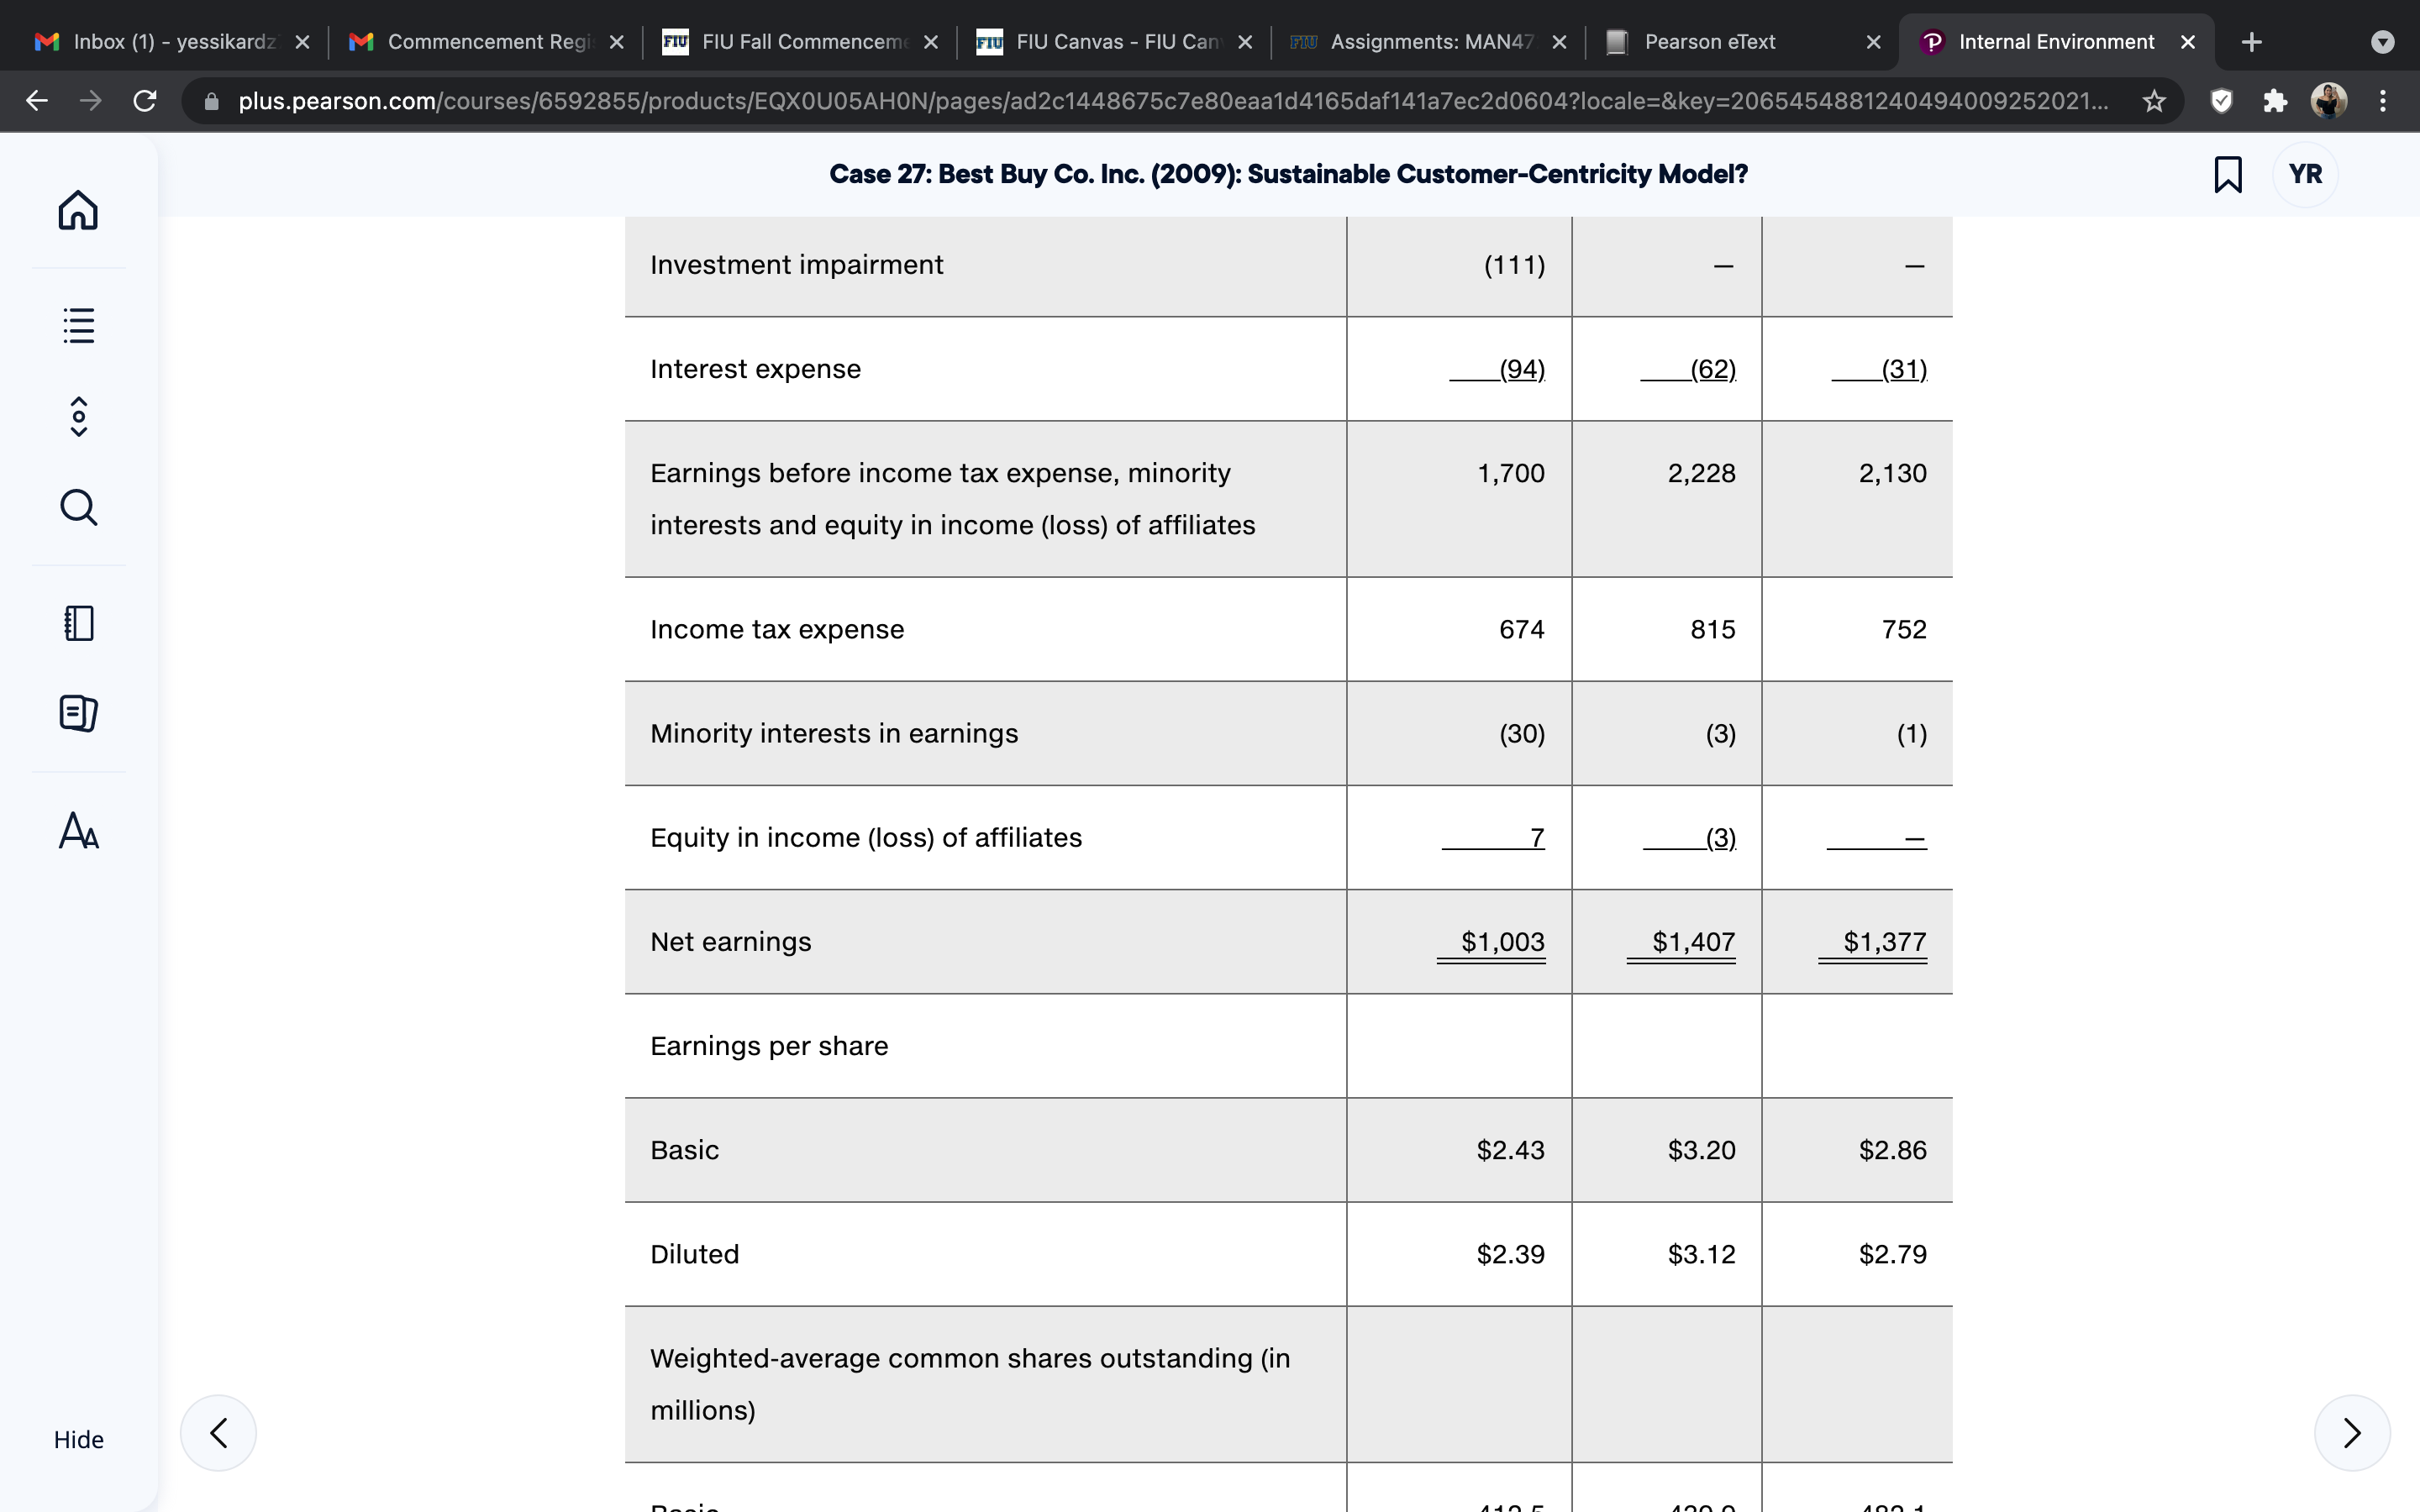This screenshot has width=2420, height=1512.
Task: Close the Assignments: MAN47 tab
Action: tap(1559, 42)
